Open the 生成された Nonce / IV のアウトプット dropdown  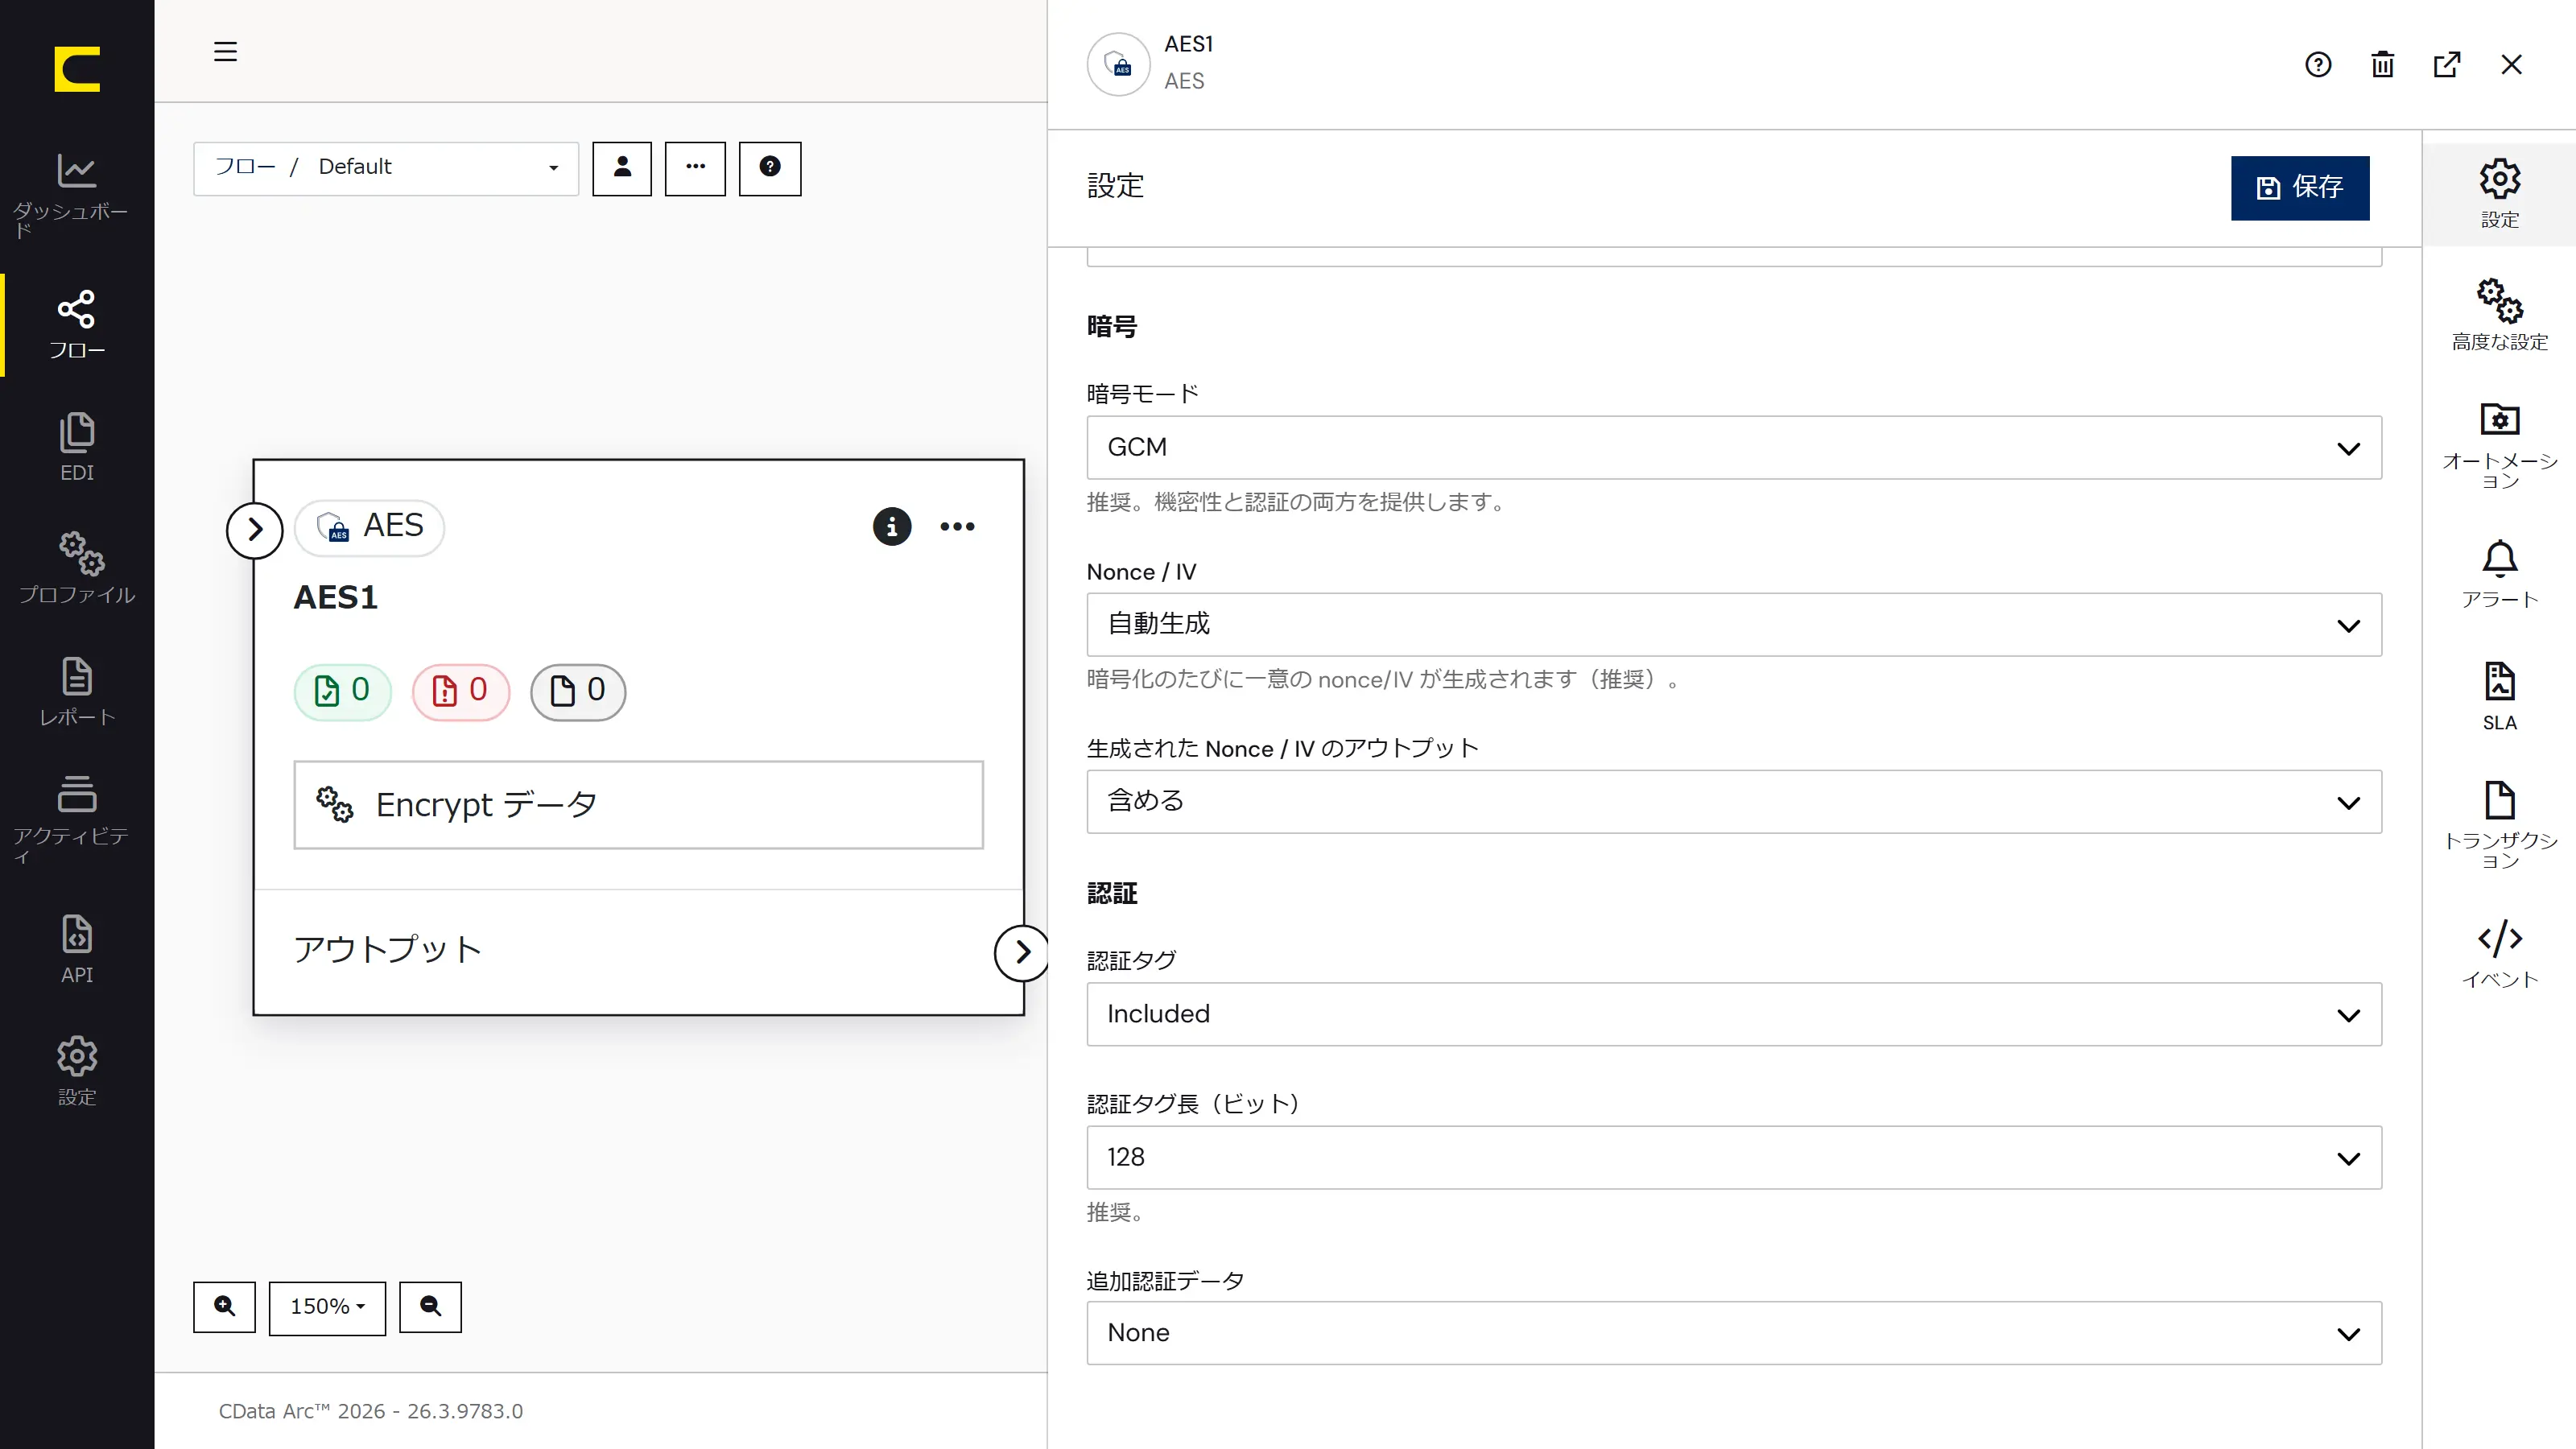tap(1734, 802)
